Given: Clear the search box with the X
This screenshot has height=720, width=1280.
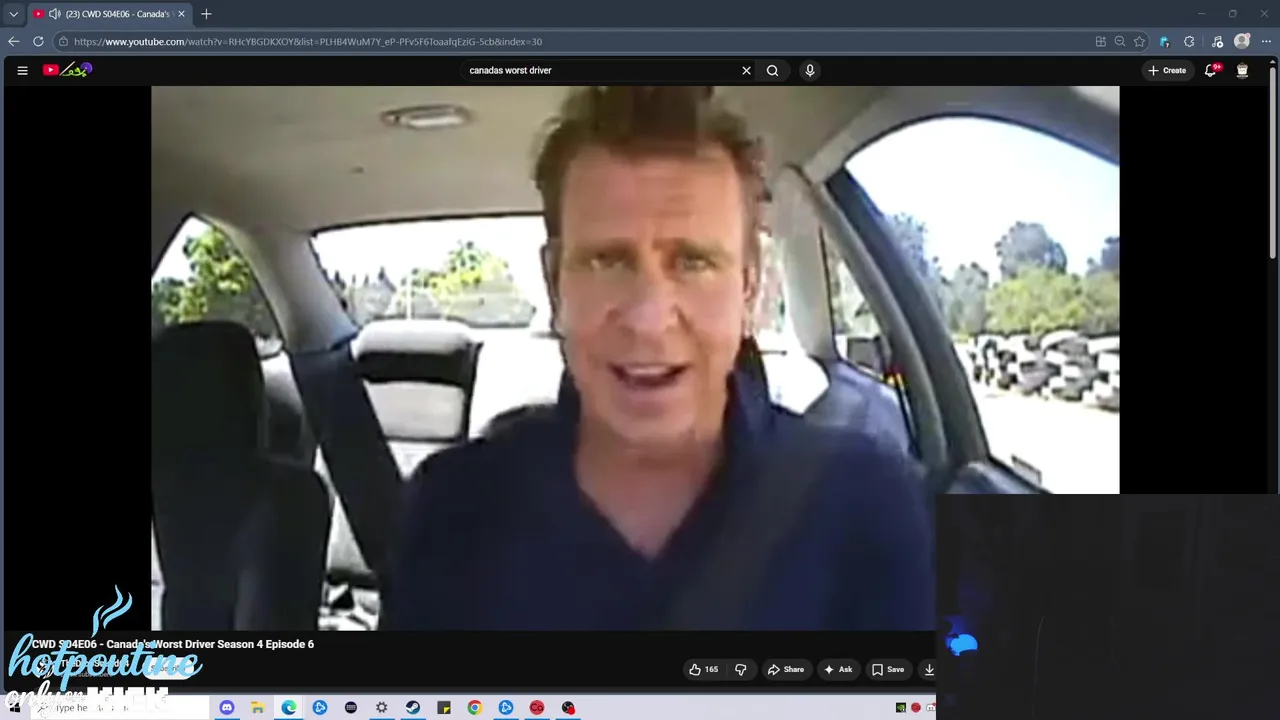Looking at the screenshot, I should coord(746,70).
